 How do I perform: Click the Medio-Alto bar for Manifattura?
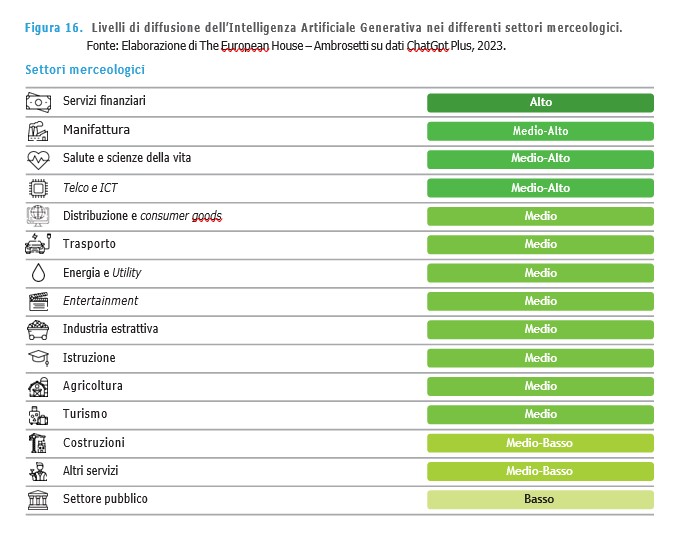(540, 130)
